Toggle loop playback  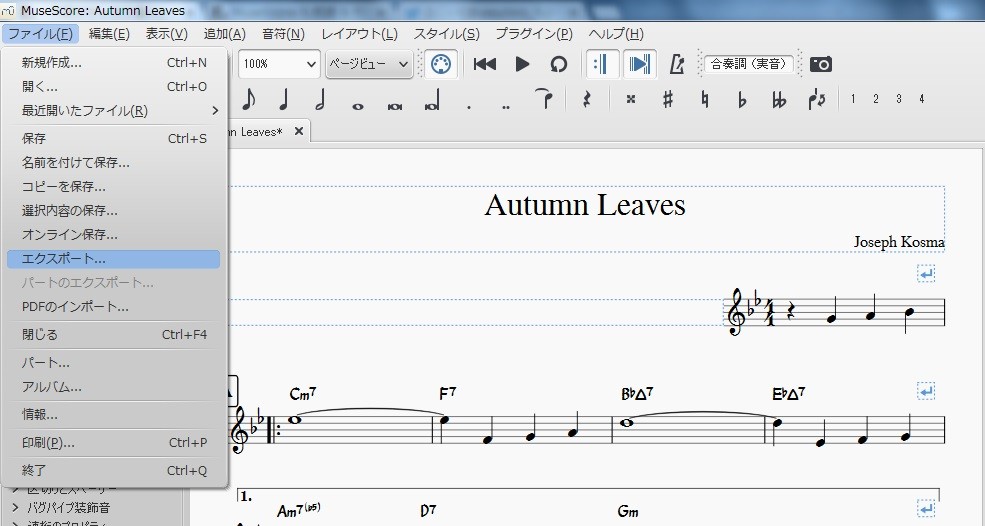pyautogui.click(x=558, y=64)
